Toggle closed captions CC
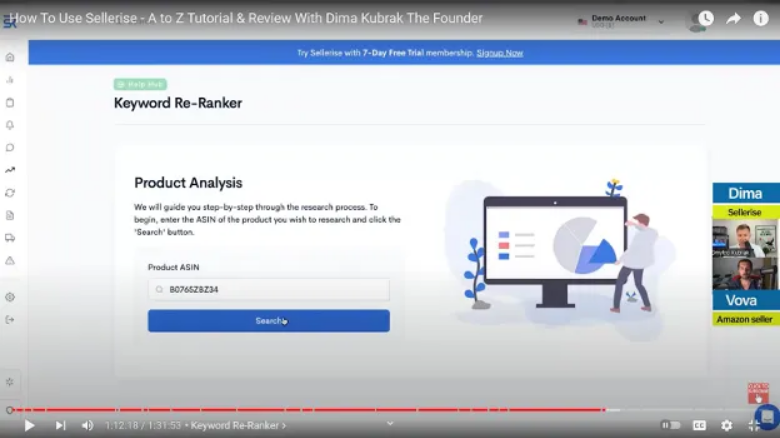The image size is (780, 438). (x=699, y=425)
